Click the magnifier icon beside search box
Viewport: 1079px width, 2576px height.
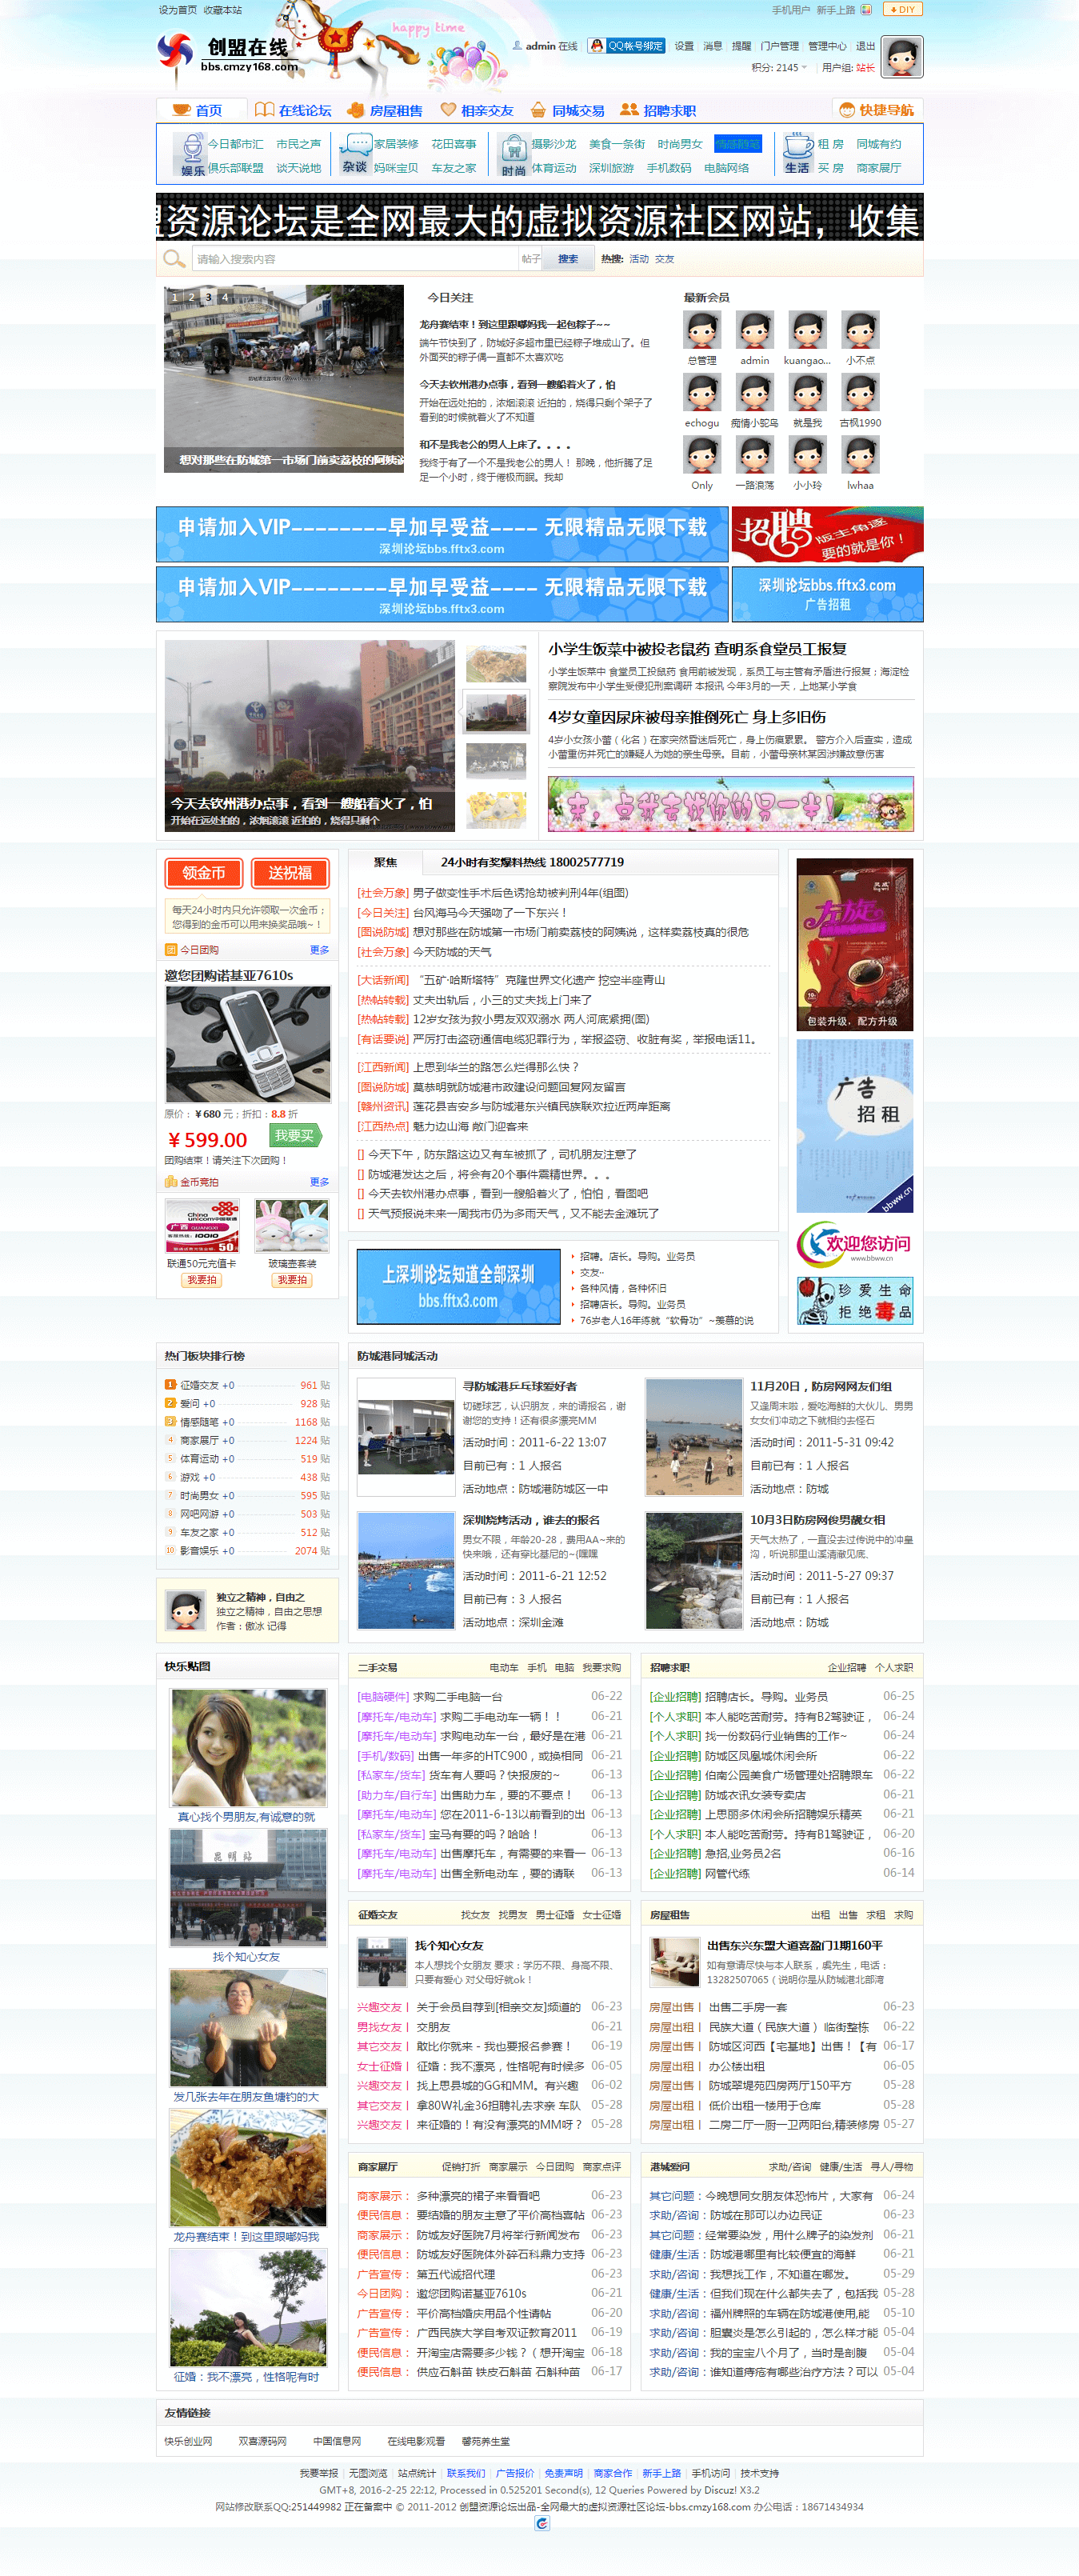[174, 259]
